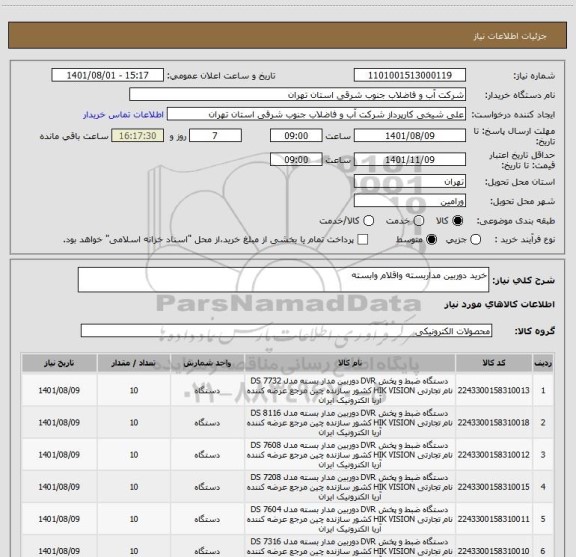This screenshot has height=557, width=576.
Task: Open اطلاعات تماس خریدار link
Action: [123, 115]
